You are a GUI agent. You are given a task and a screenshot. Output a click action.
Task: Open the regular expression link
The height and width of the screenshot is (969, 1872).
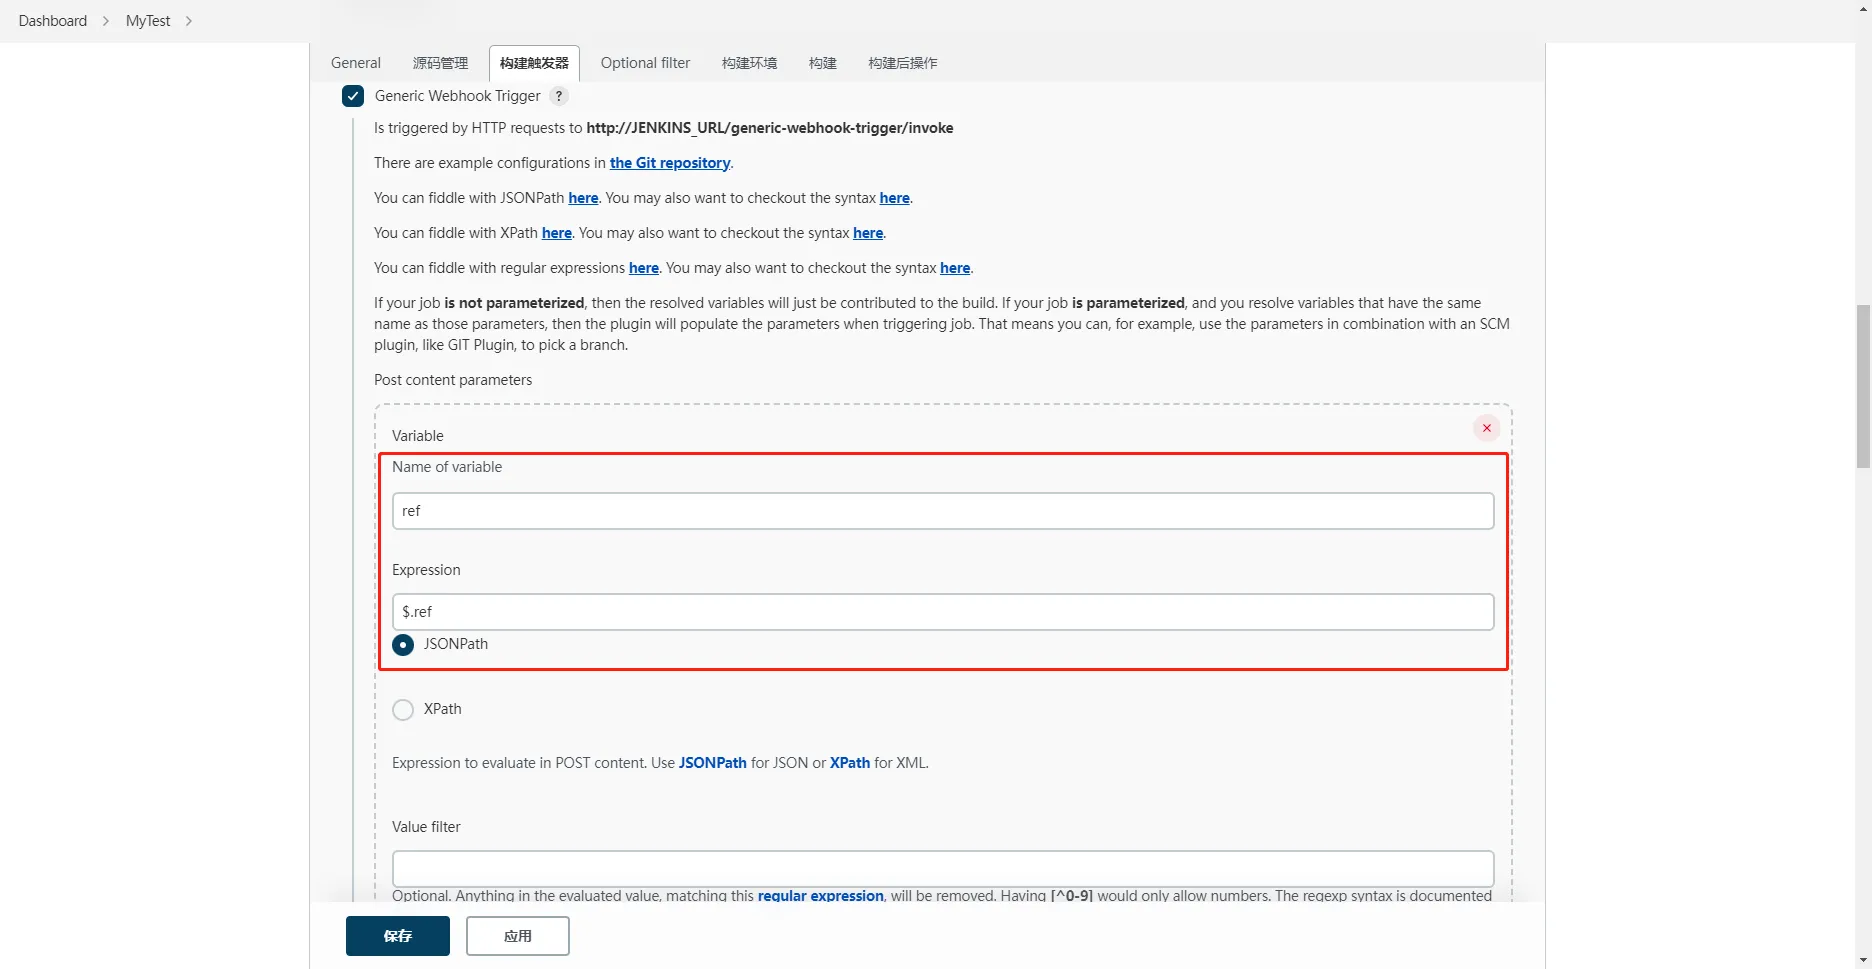coord(820,896)
